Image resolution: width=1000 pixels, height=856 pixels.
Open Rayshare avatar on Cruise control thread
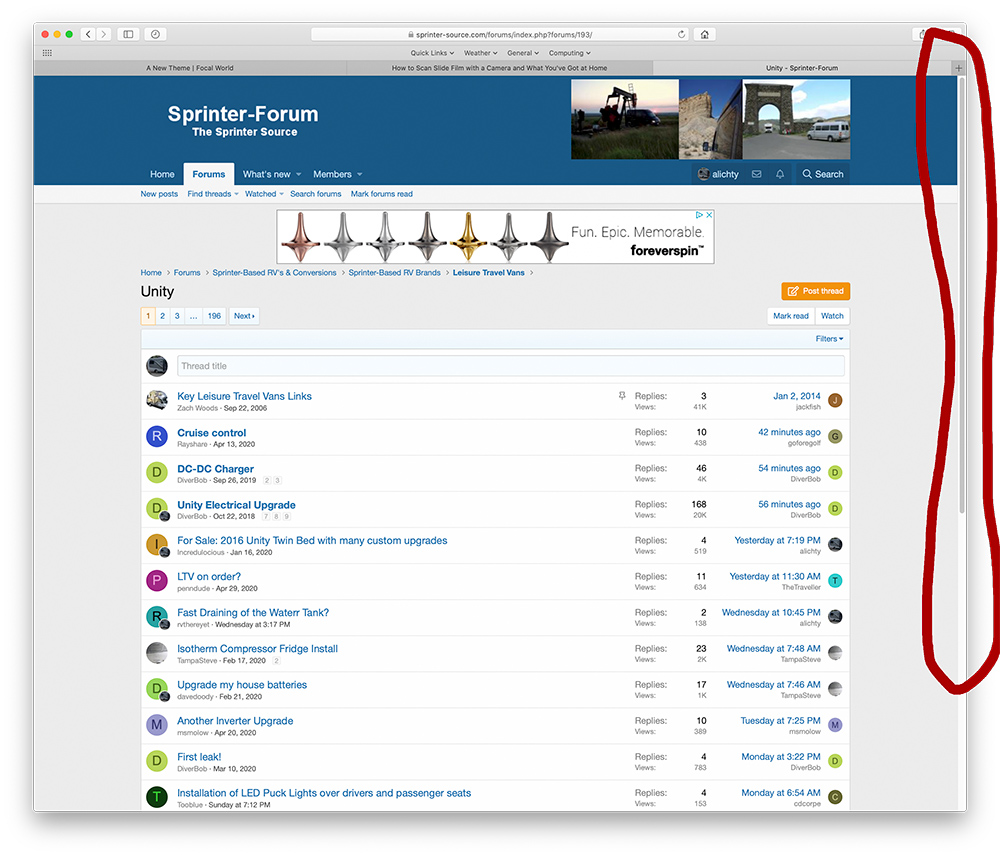pos(157,436)
